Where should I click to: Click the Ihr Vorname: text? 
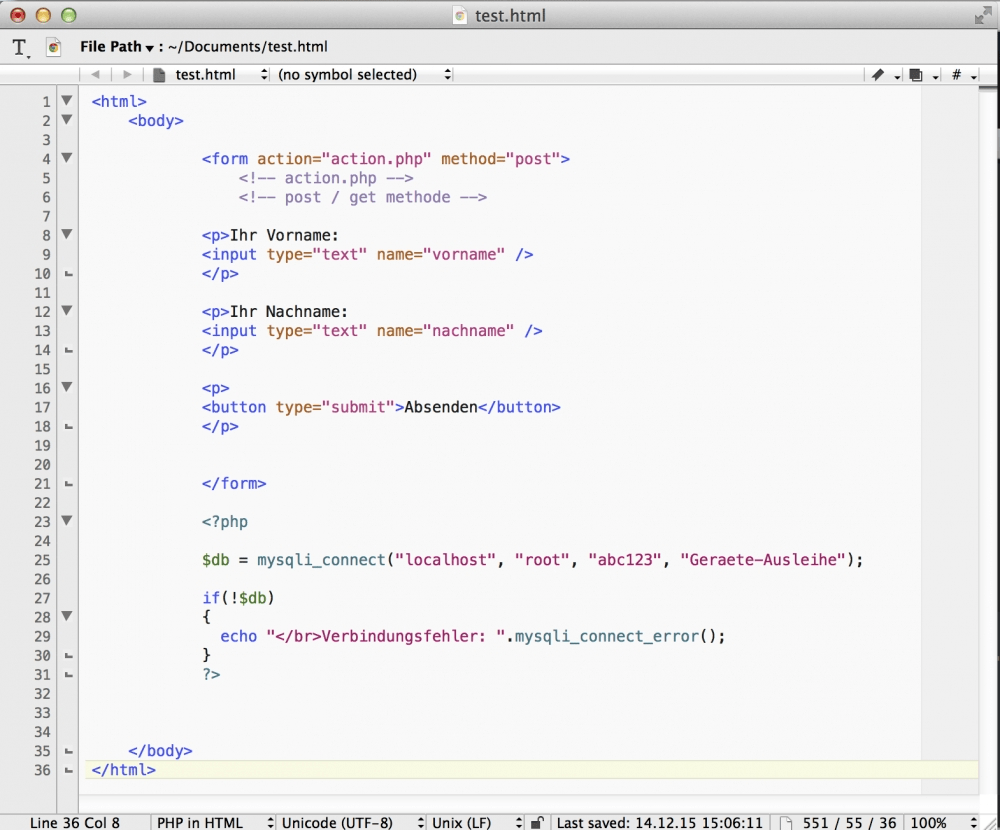coord(284,235)
